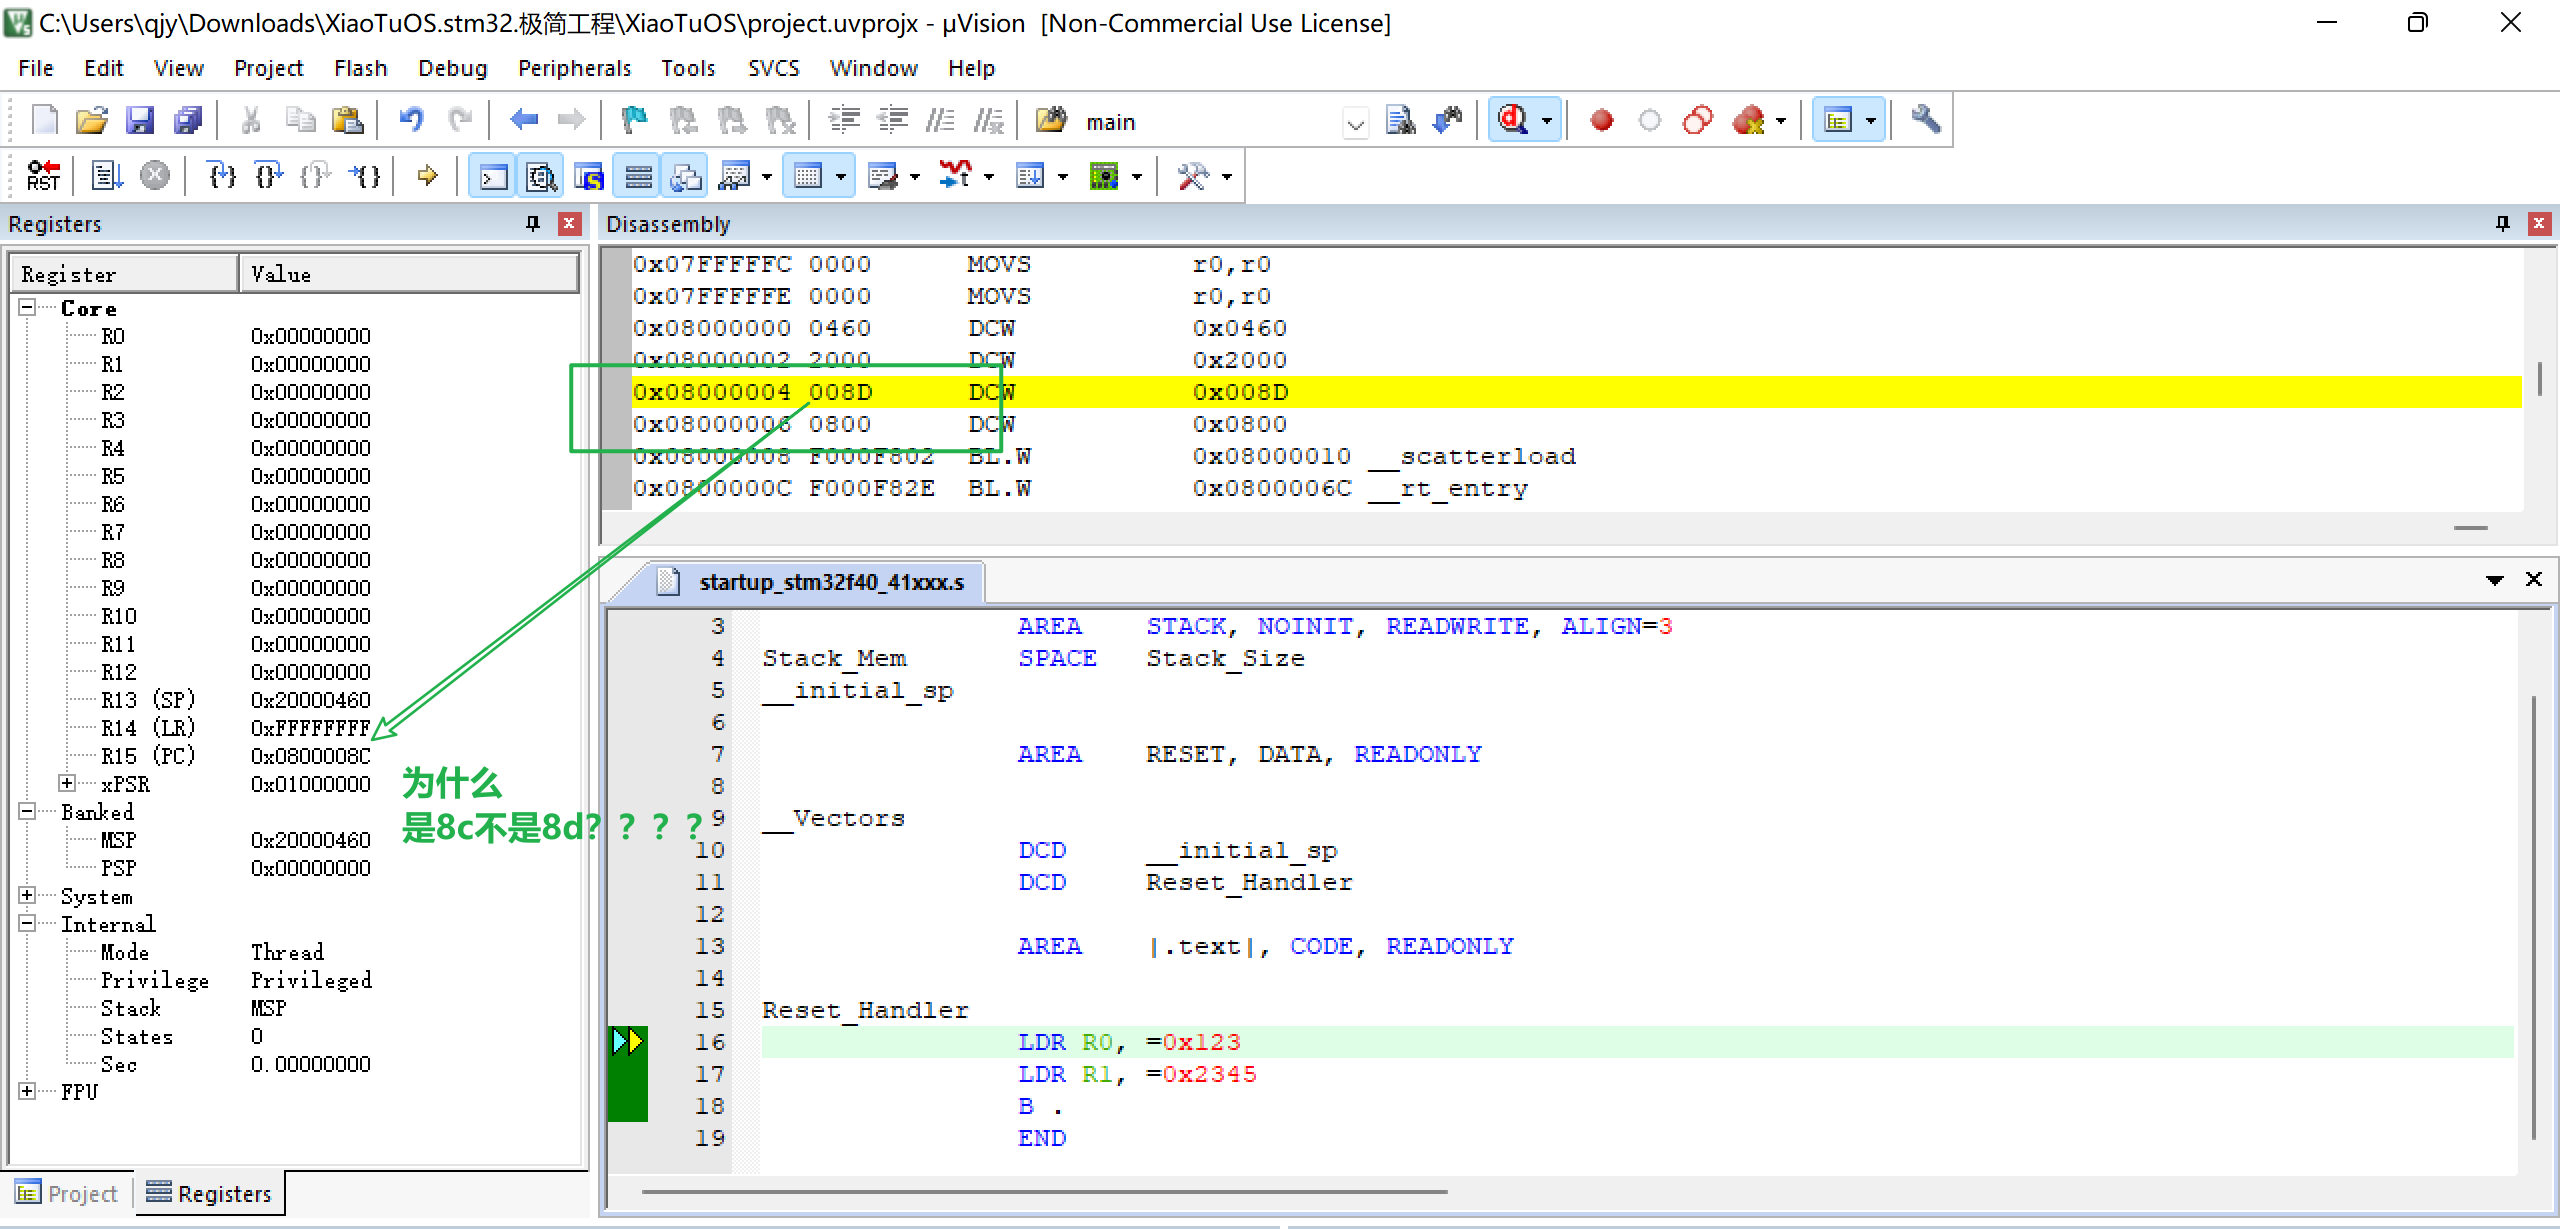Open the Flash menu
Screen dimensions: 2560x1229
[360, 68]
